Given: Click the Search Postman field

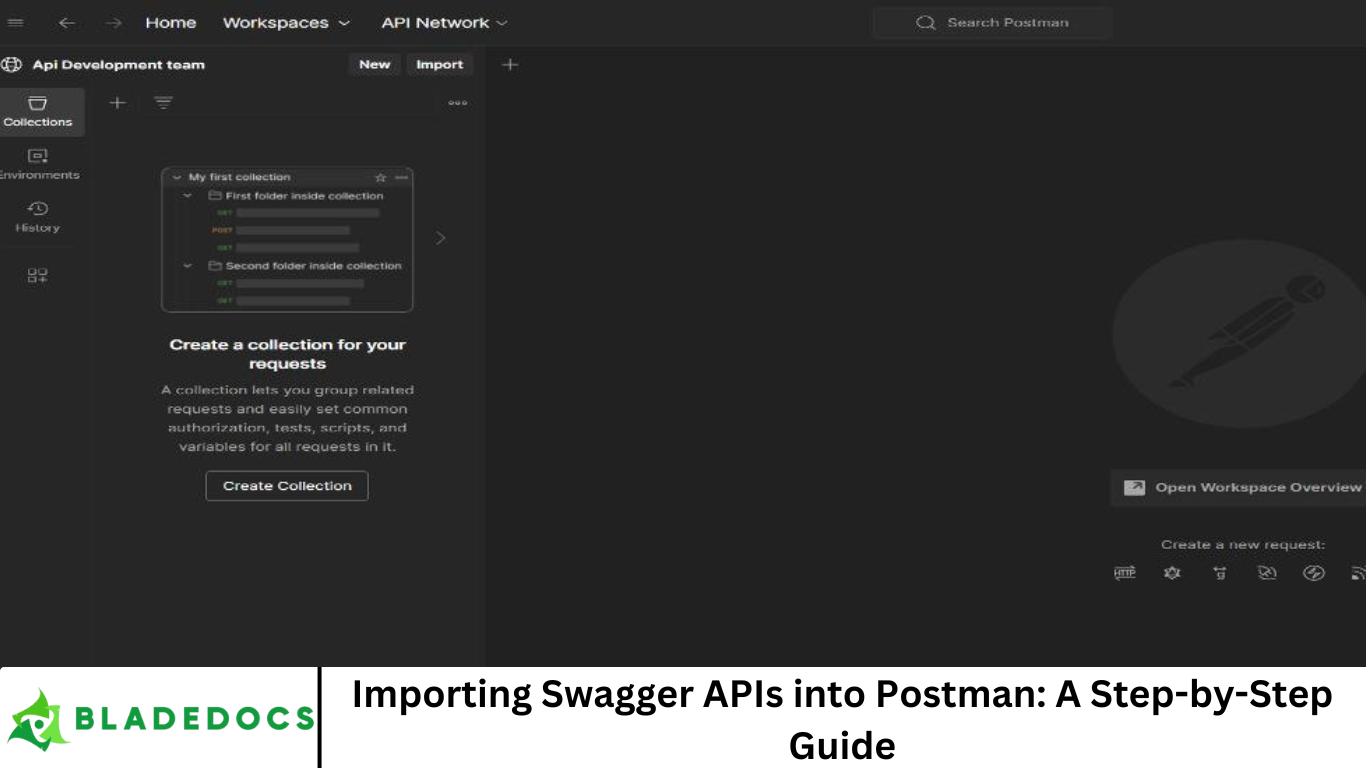Looking at the screenshot, I should [x=992, y=22].
